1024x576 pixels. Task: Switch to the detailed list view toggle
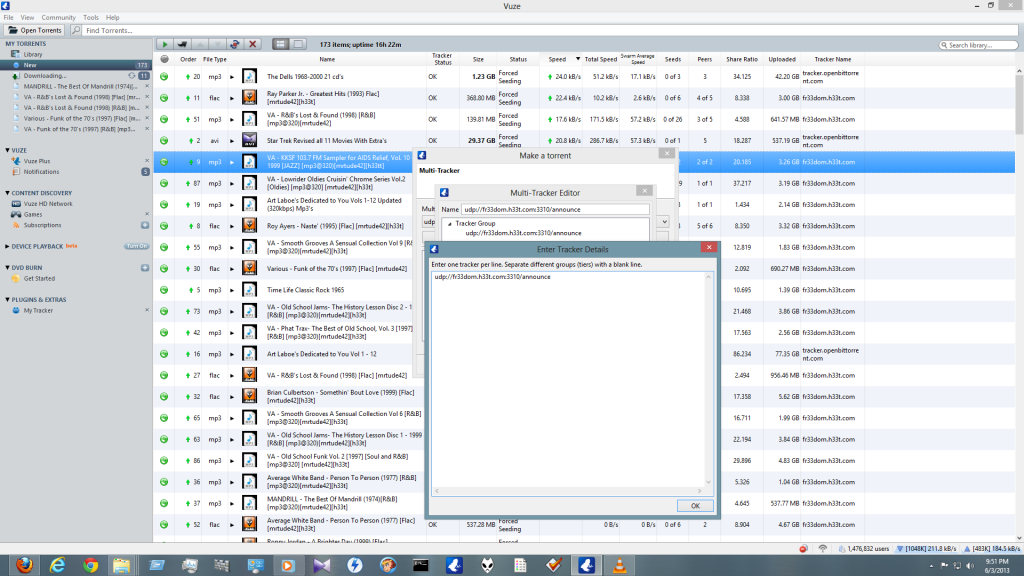click(x=281, y=44)
